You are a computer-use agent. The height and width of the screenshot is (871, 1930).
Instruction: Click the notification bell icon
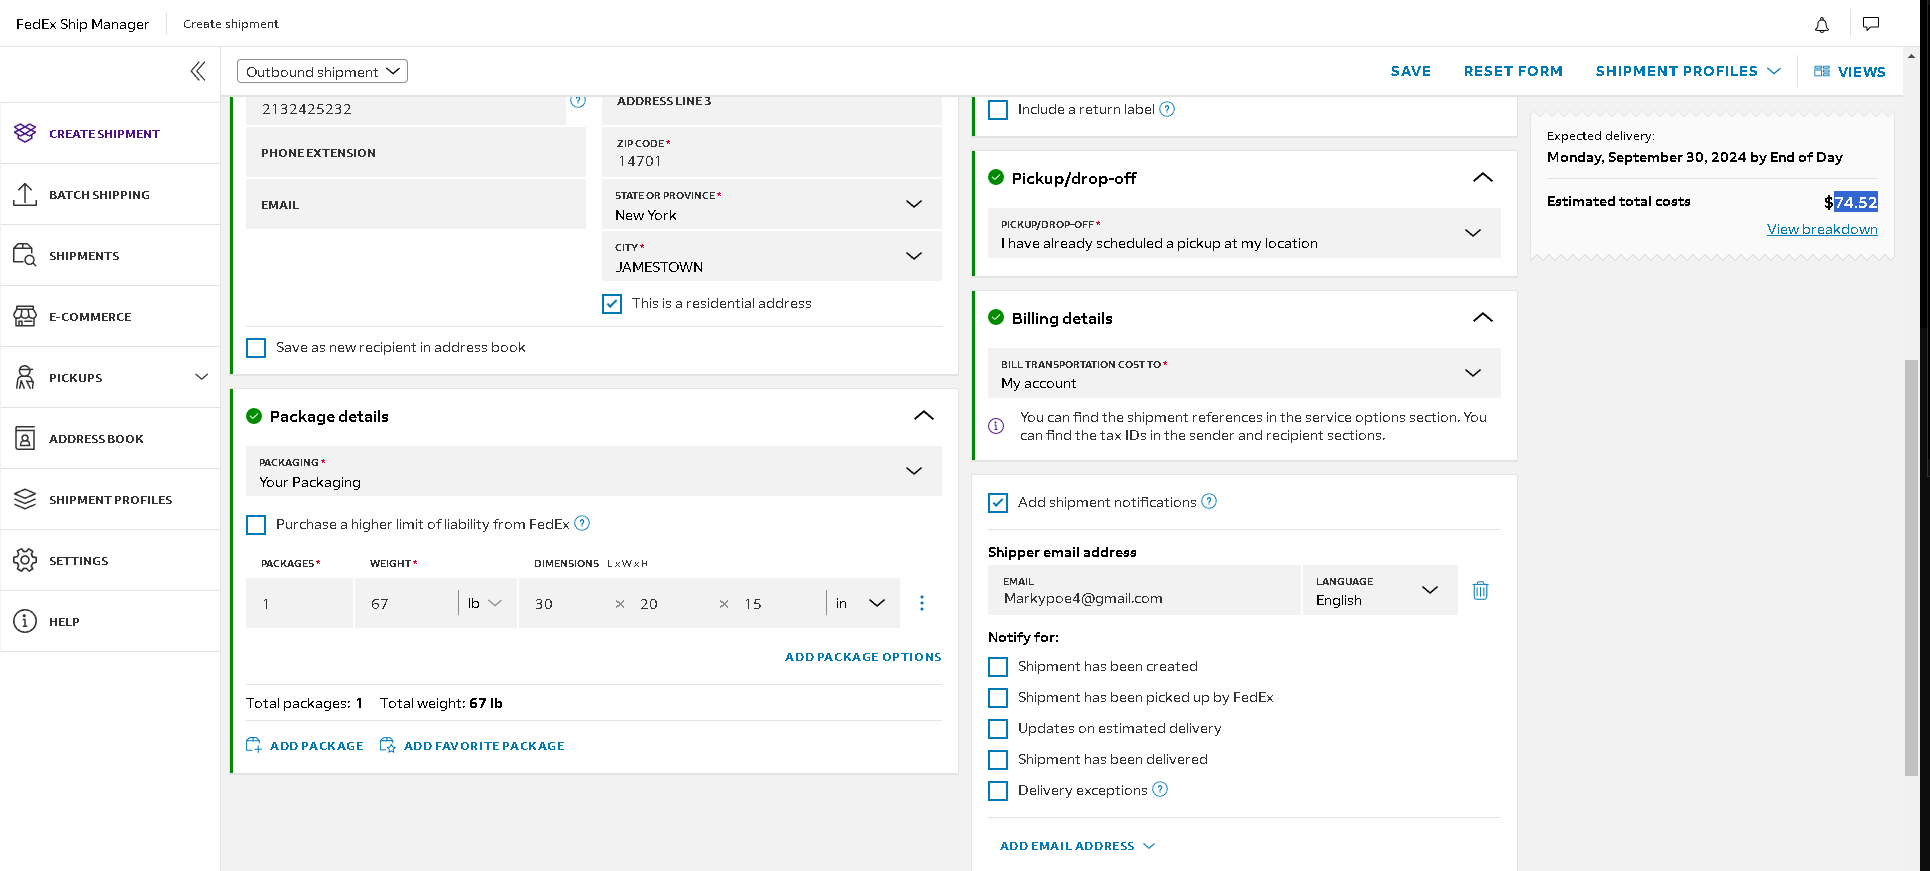coord(1822,25)
